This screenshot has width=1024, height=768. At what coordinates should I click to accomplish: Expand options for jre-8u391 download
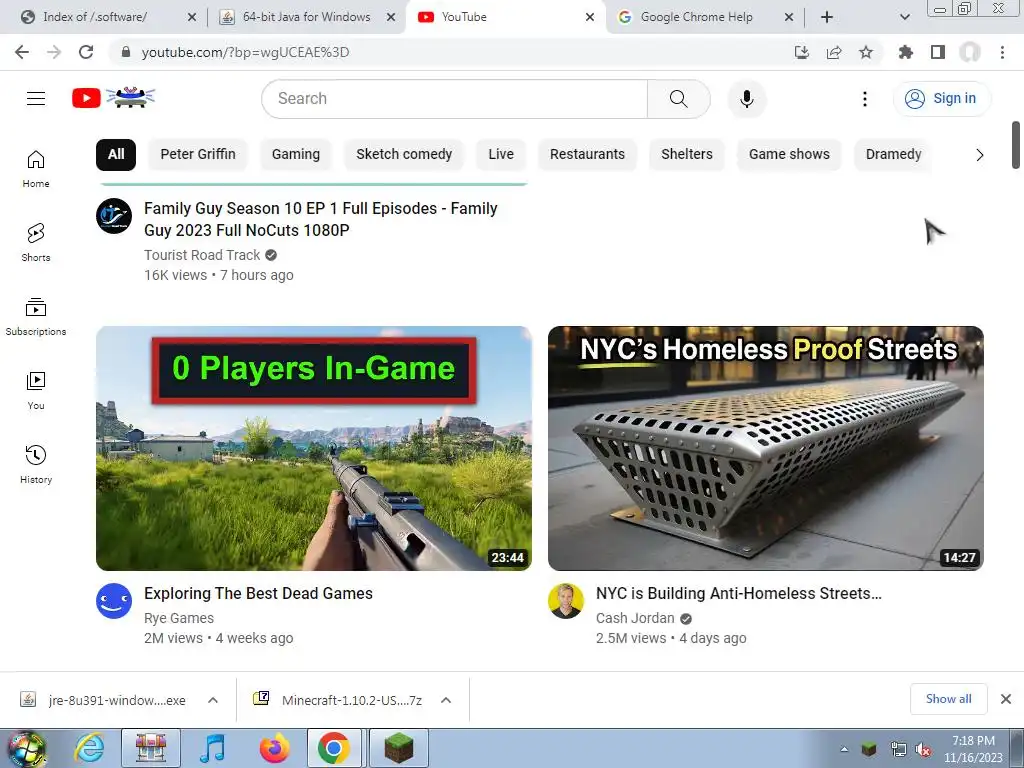pos(212,700)
